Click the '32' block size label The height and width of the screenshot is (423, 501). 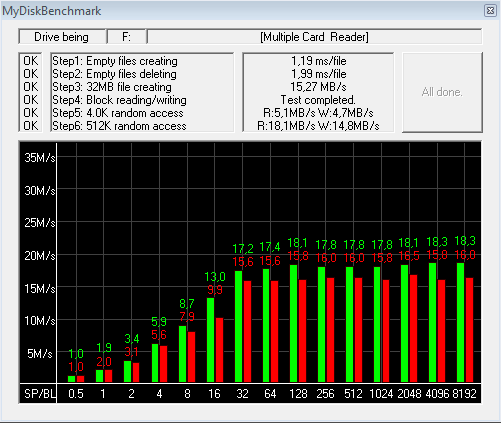click(242, 394)
